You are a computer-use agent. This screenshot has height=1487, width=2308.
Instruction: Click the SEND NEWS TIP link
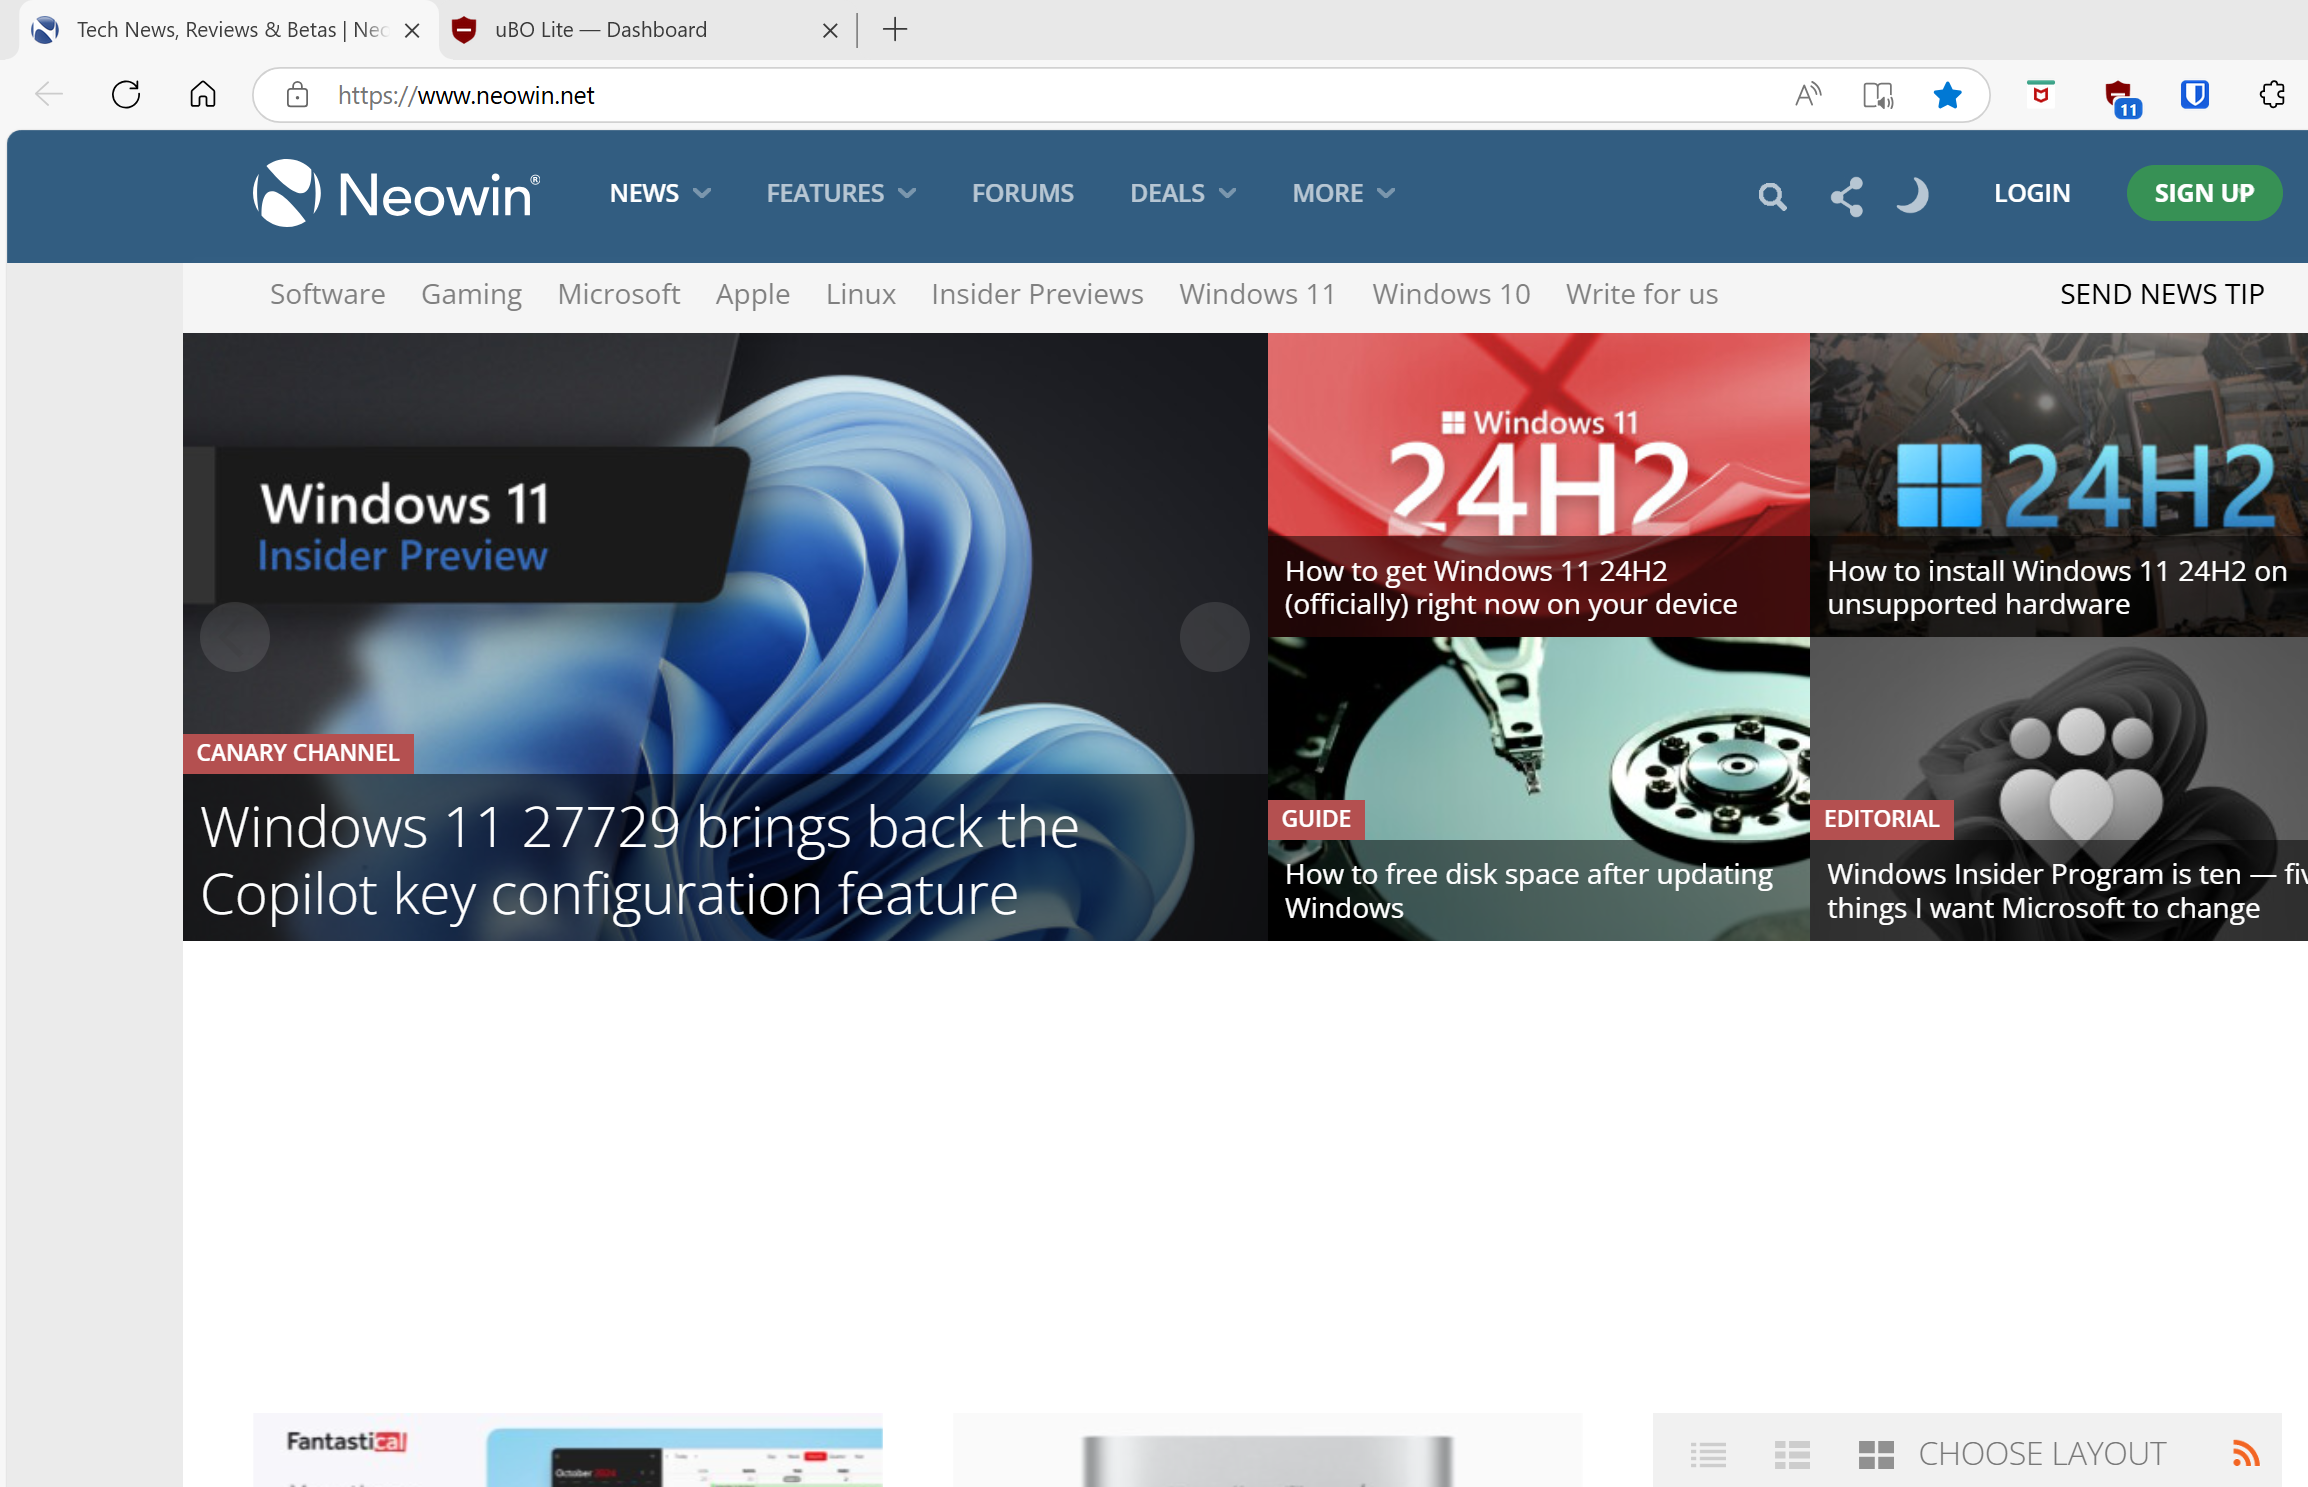point(2161,294)
